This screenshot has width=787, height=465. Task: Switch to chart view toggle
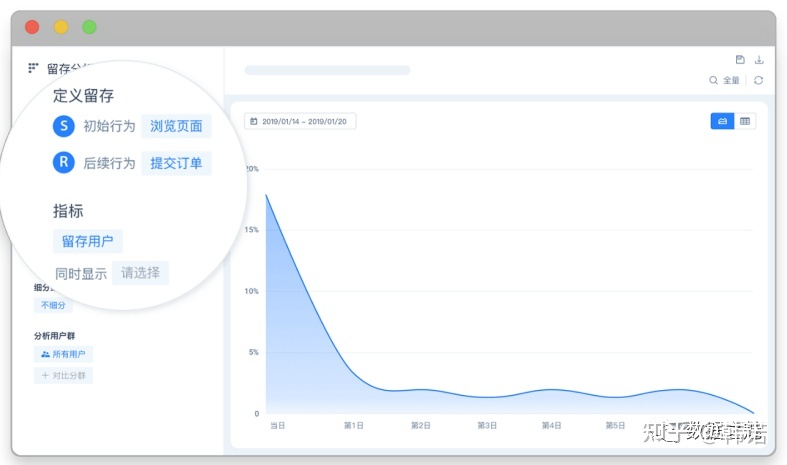722,121
